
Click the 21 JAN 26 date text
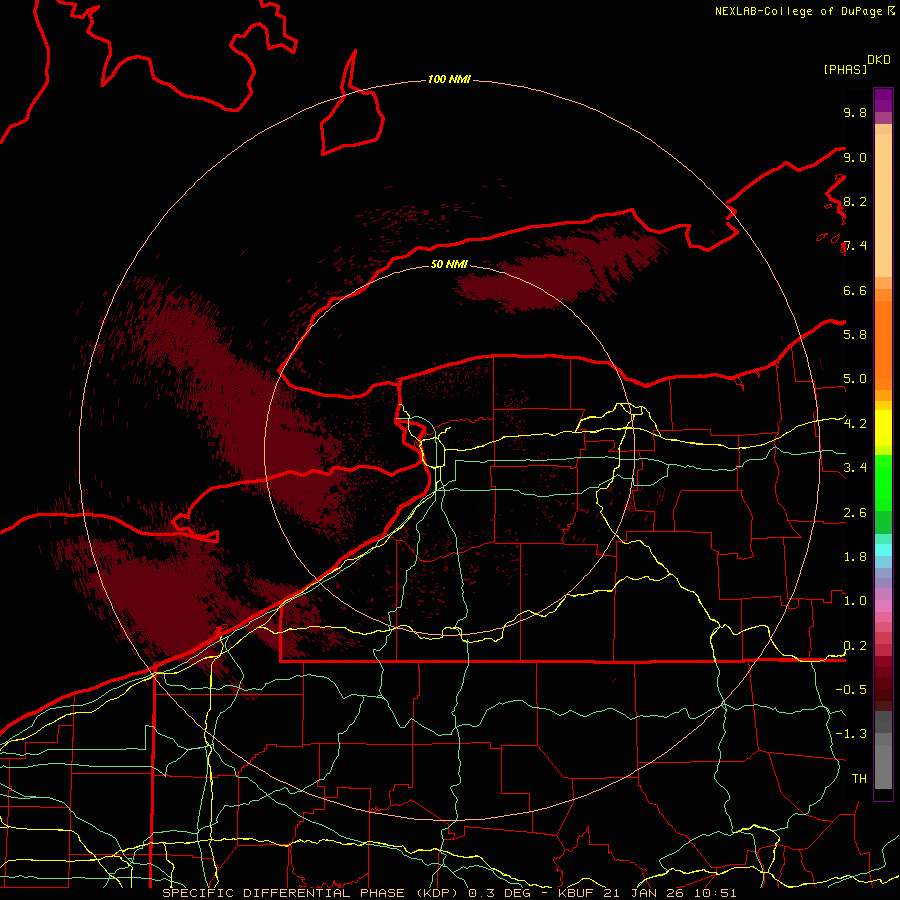click(x=643, y=893)
